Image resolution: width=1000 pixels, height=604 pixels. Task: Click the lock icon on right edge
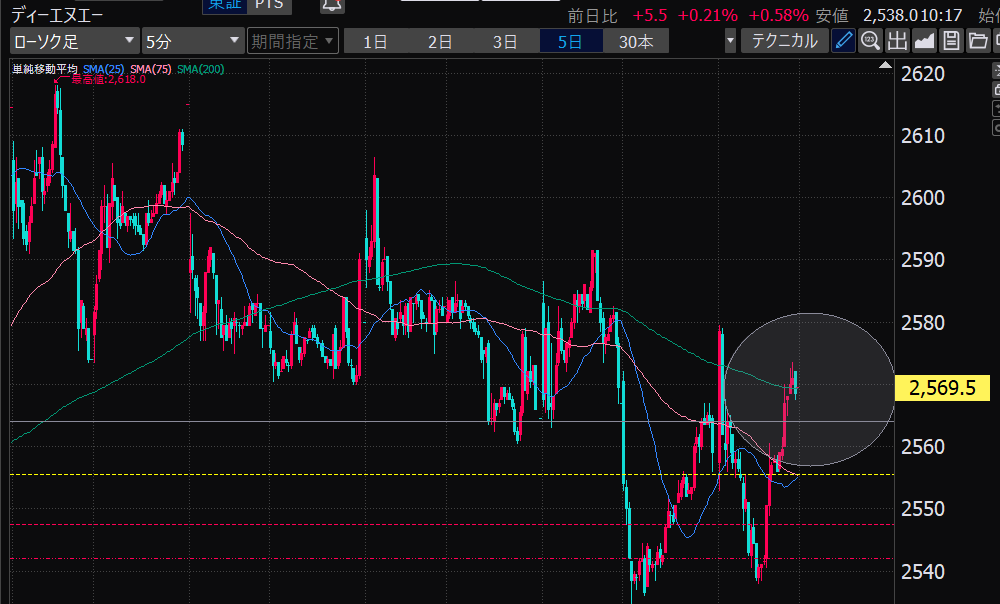click(995, 90)
